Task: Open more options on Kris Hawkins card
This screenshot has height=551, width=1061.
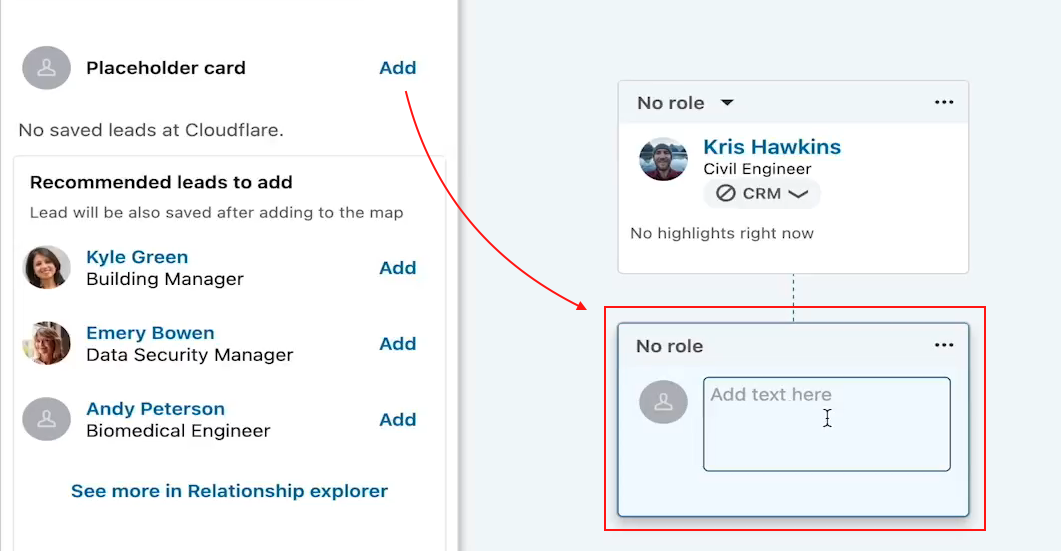Action: click(944, 102)
